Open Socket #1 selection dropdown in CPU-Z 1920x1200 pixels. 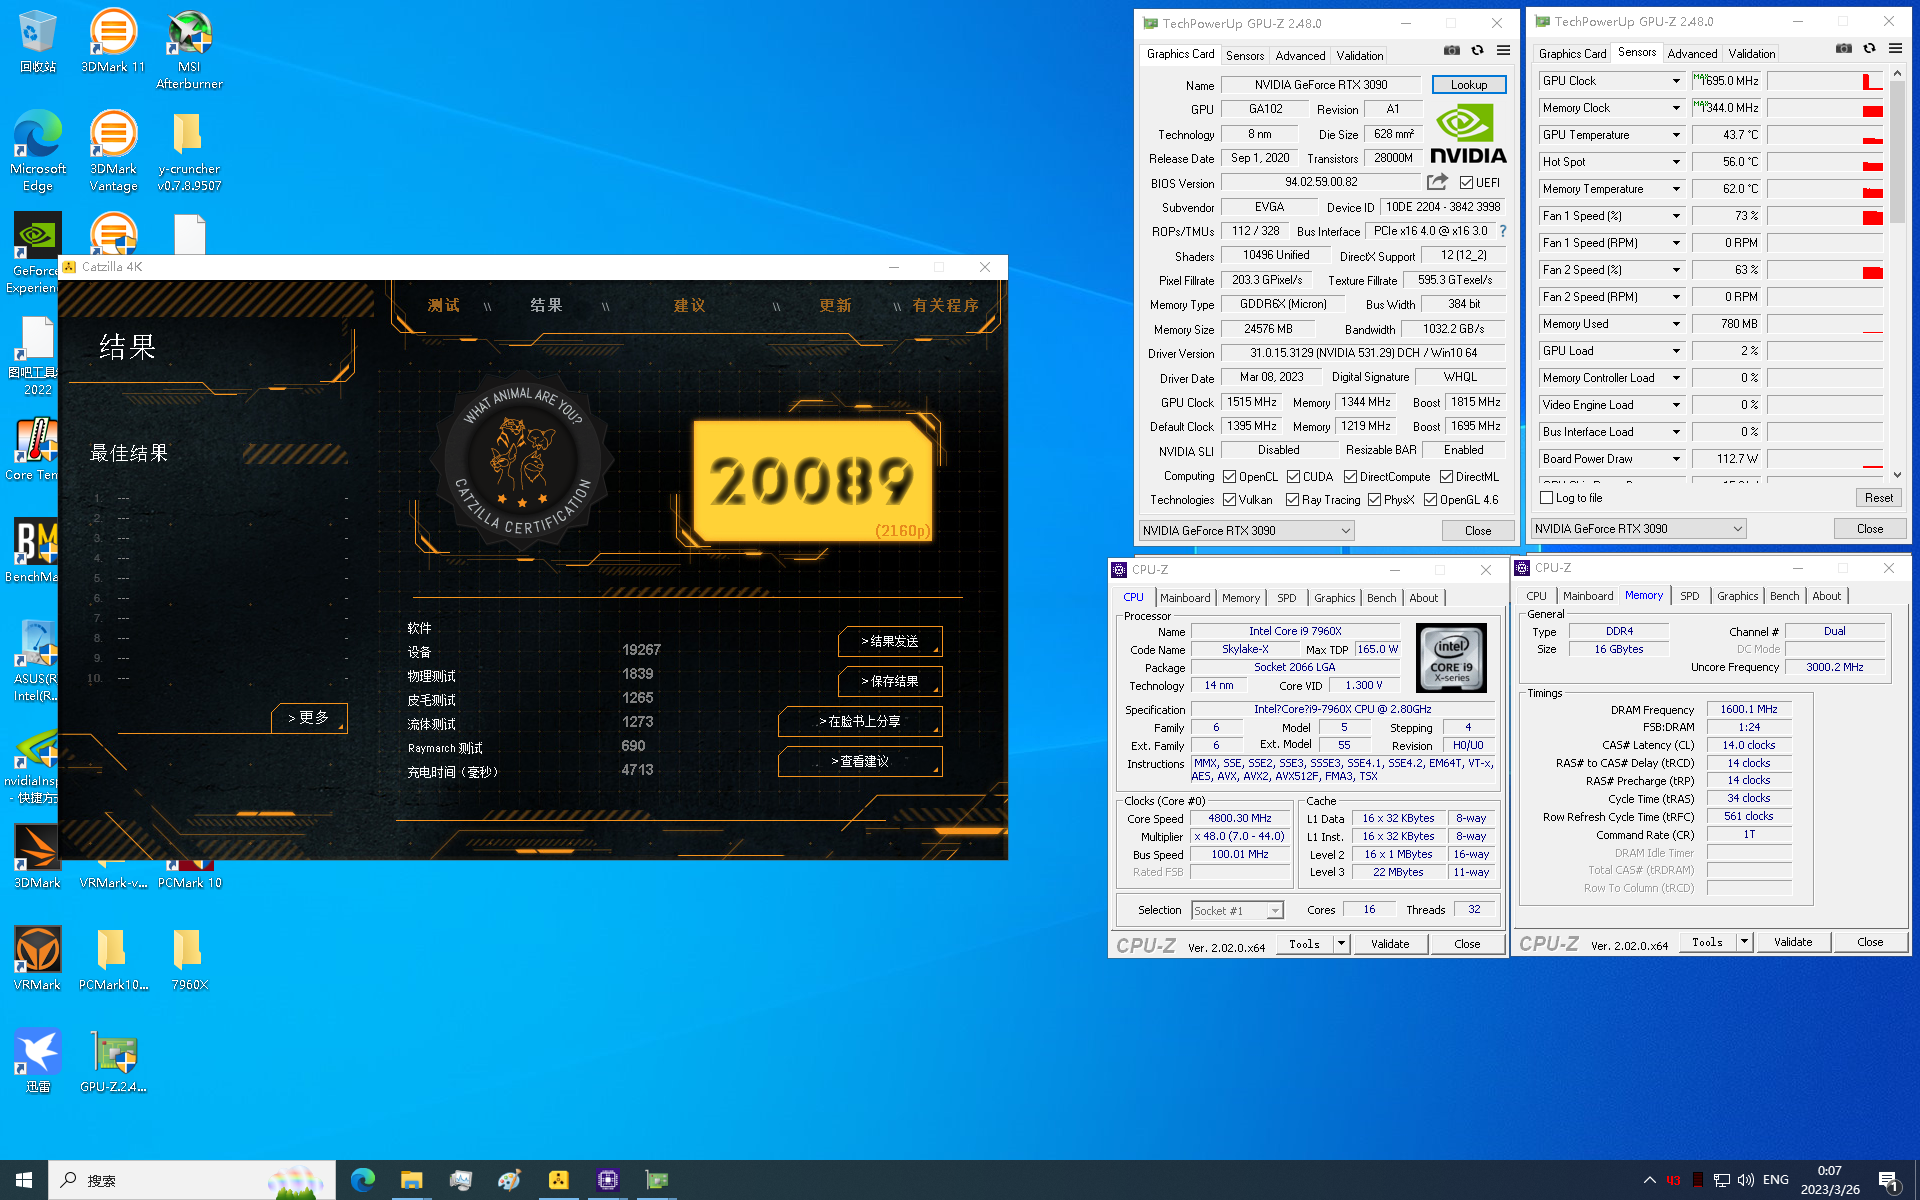tap(1238, 910)
